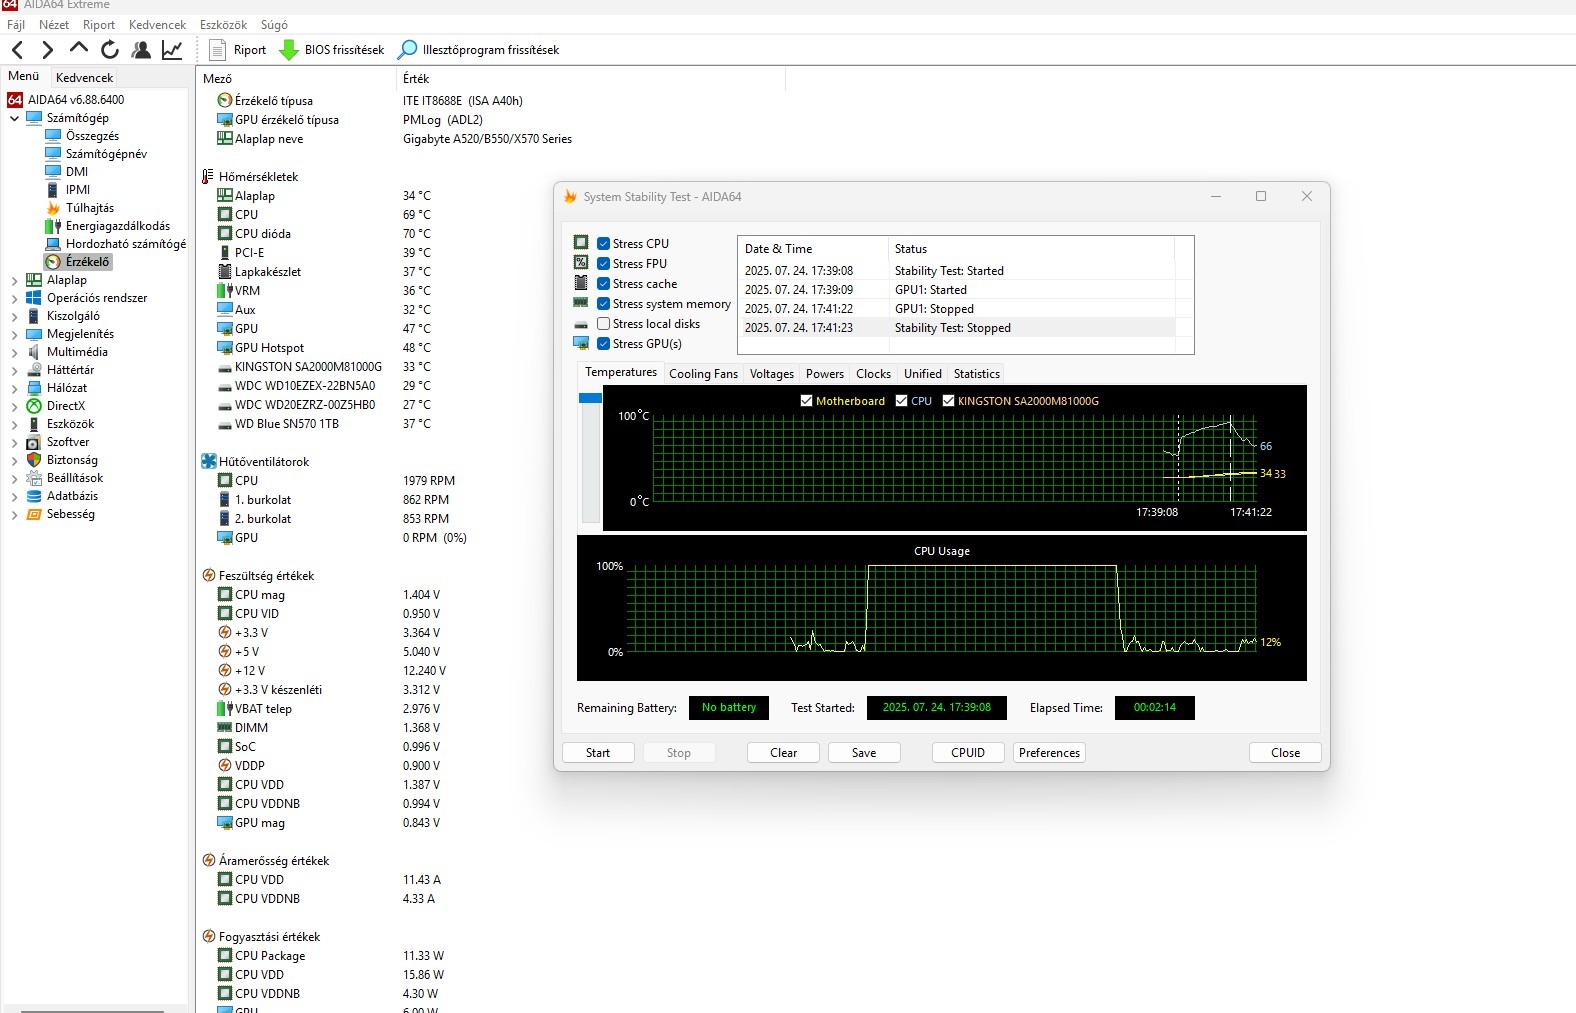This screenshot has height=1013, width=1576.
Task: Click the Stress local disks drive icon
Action: (581, 324)
